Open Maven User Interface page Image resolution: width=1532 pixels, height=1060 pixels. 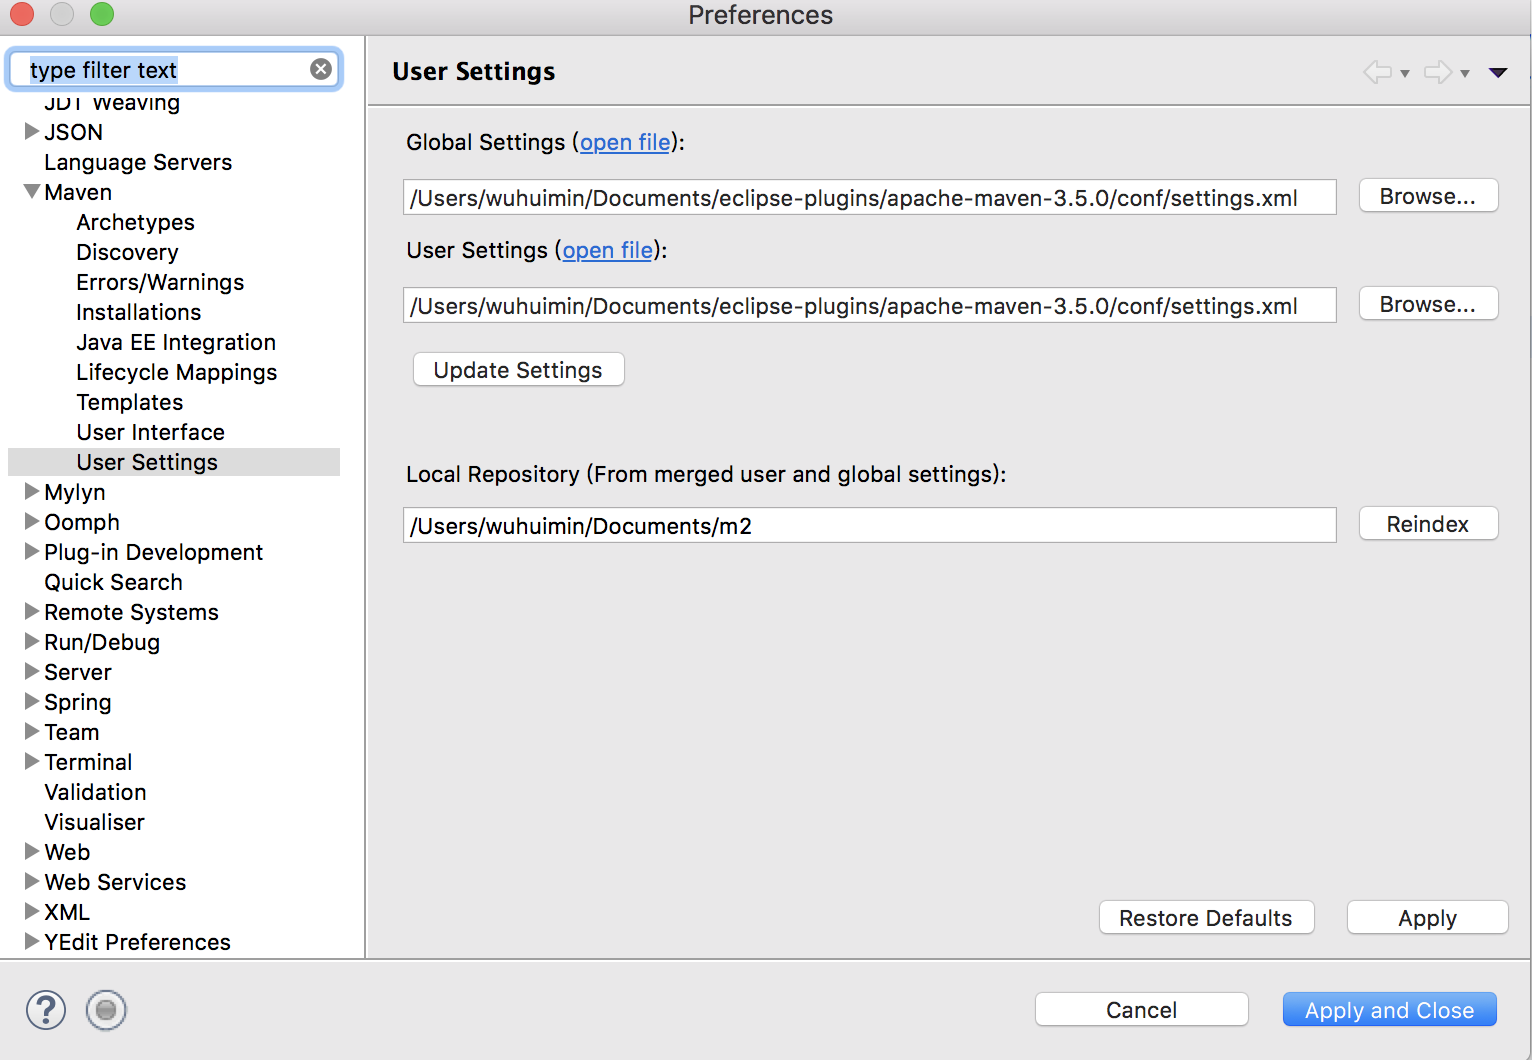150,432
